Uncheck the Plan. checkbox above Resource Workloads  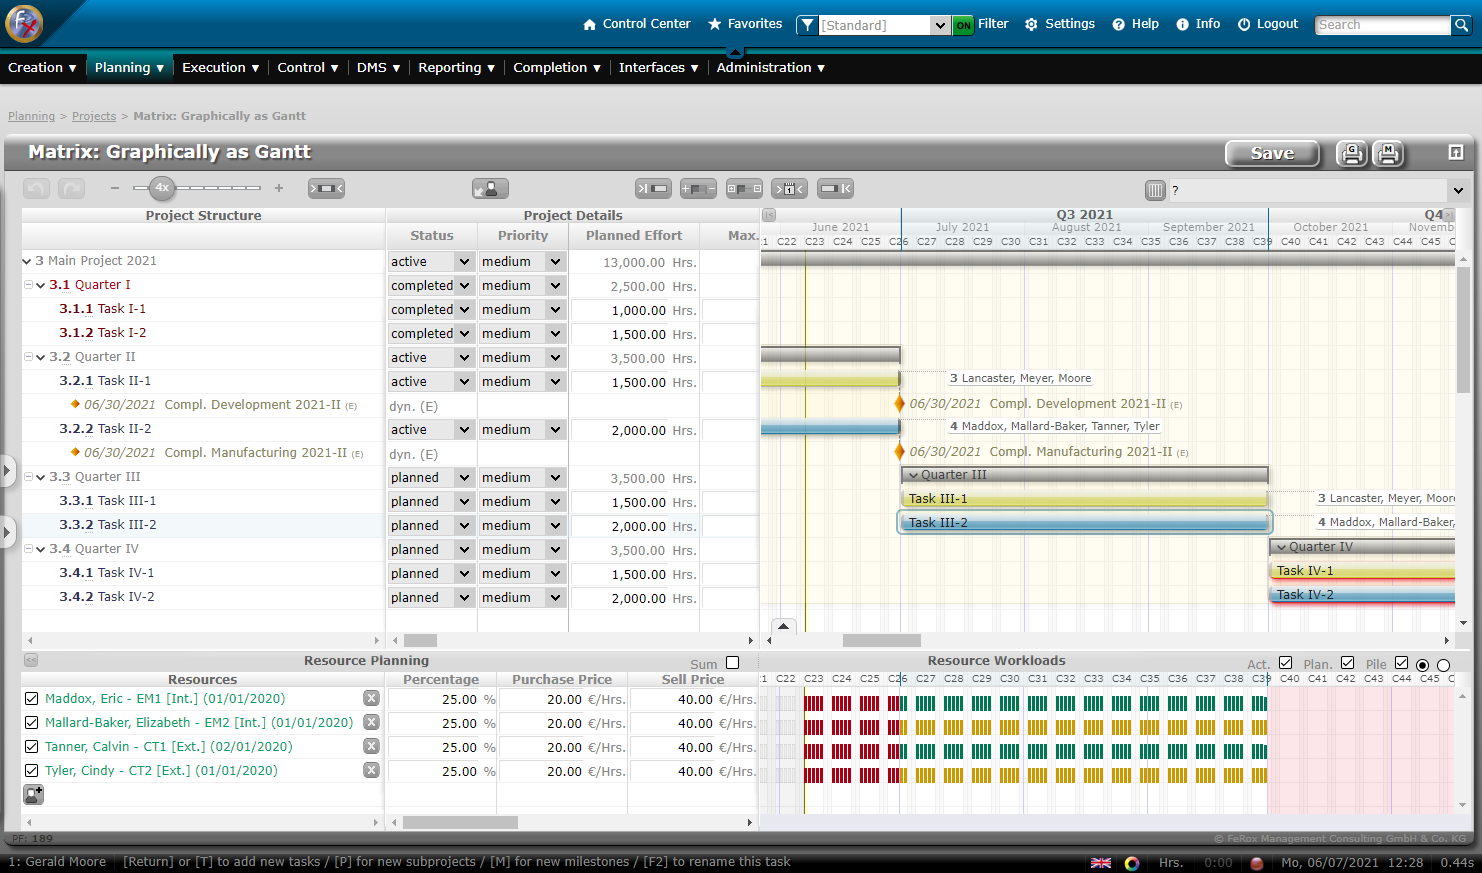[1346, 662]
